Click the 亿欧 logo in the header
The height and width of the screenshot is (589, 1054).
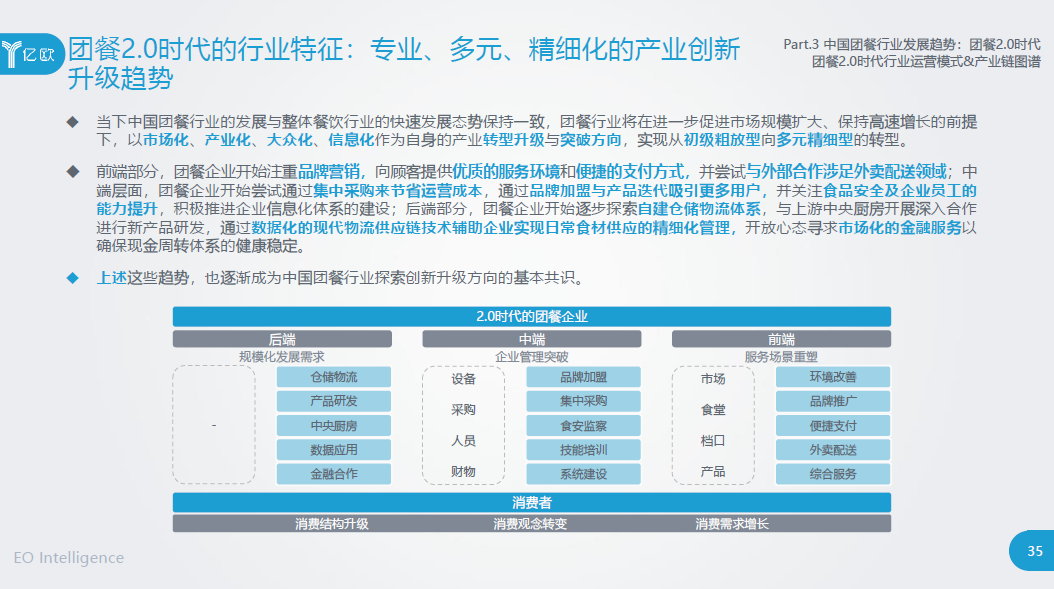tap(32, 54)
